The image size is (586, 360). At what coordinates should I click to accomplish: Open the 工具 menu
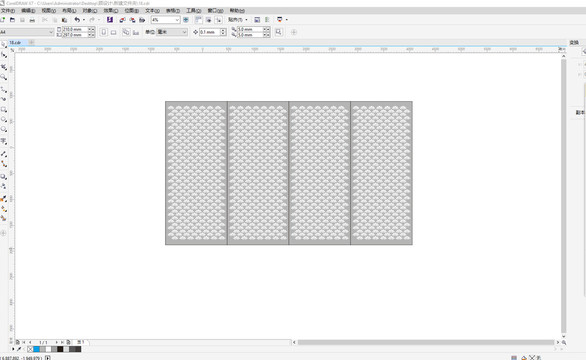click(x=194, y=10)
